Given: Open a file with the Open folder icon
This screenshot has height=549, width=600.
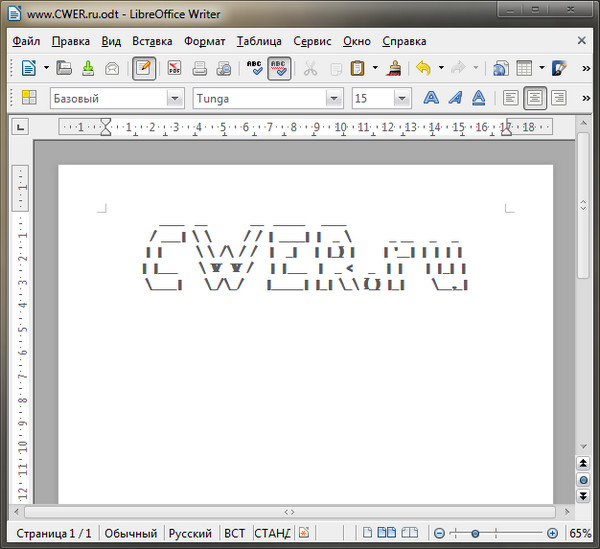Looking at the screenshot, I should (x=64, y=68).
